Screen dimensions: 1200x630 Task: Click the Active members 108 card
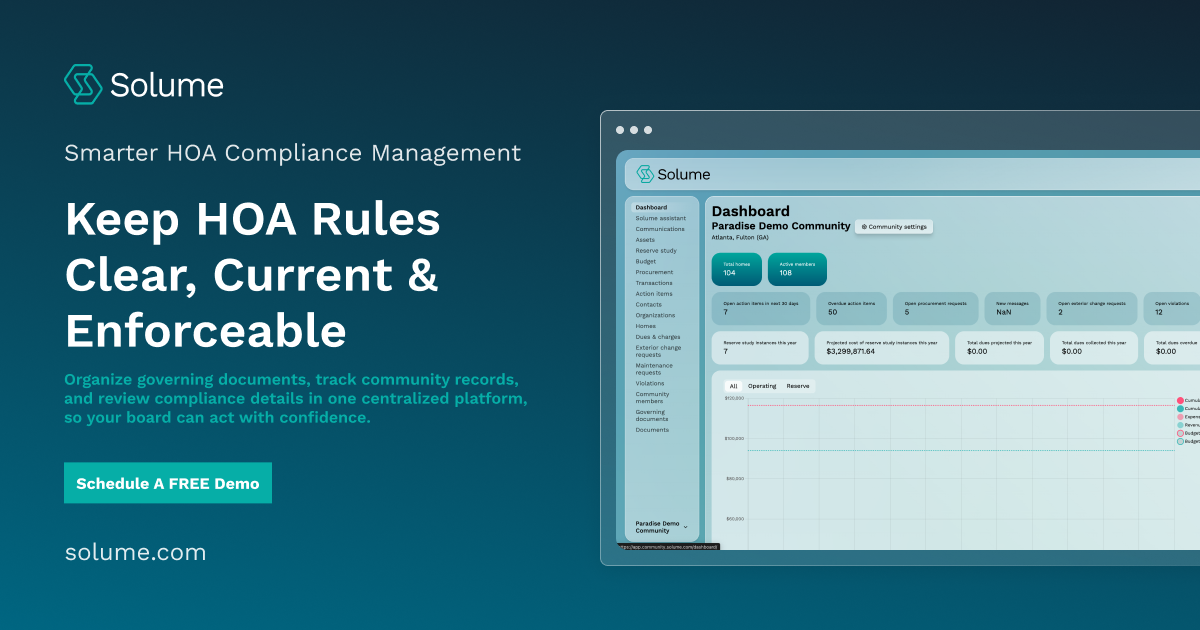(797, 269)
